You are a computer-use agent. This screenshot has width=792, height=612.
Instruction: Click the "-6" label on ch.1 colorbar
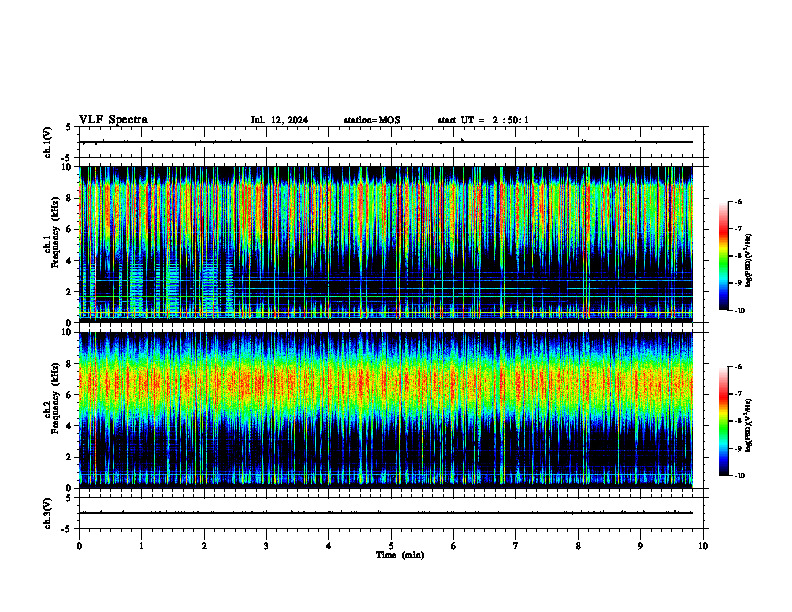point(738,201)
